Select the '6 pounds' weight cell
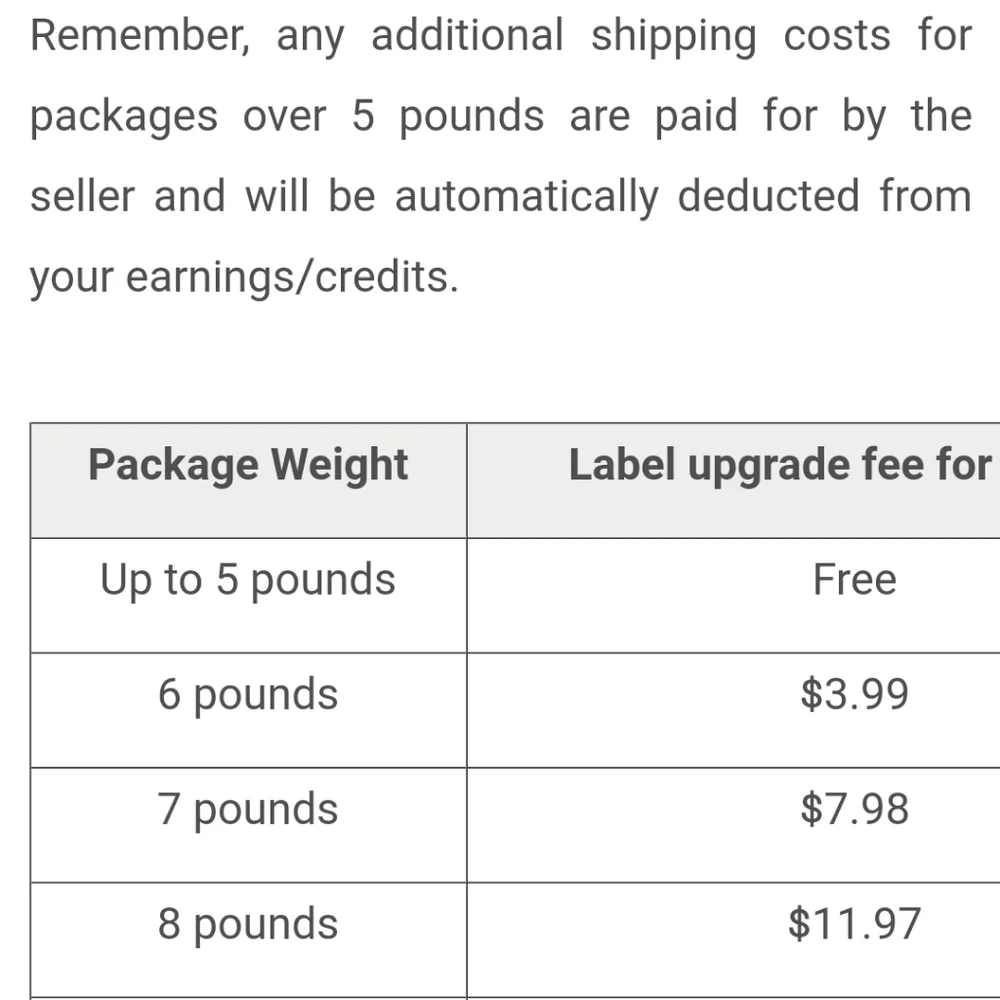1000x1000 pixels. click(x=248, y=710)
